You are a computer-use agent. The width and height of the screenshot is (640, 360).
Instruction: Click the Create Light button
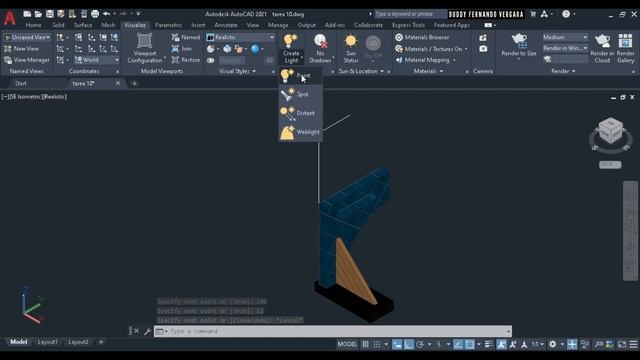point(291,49)
